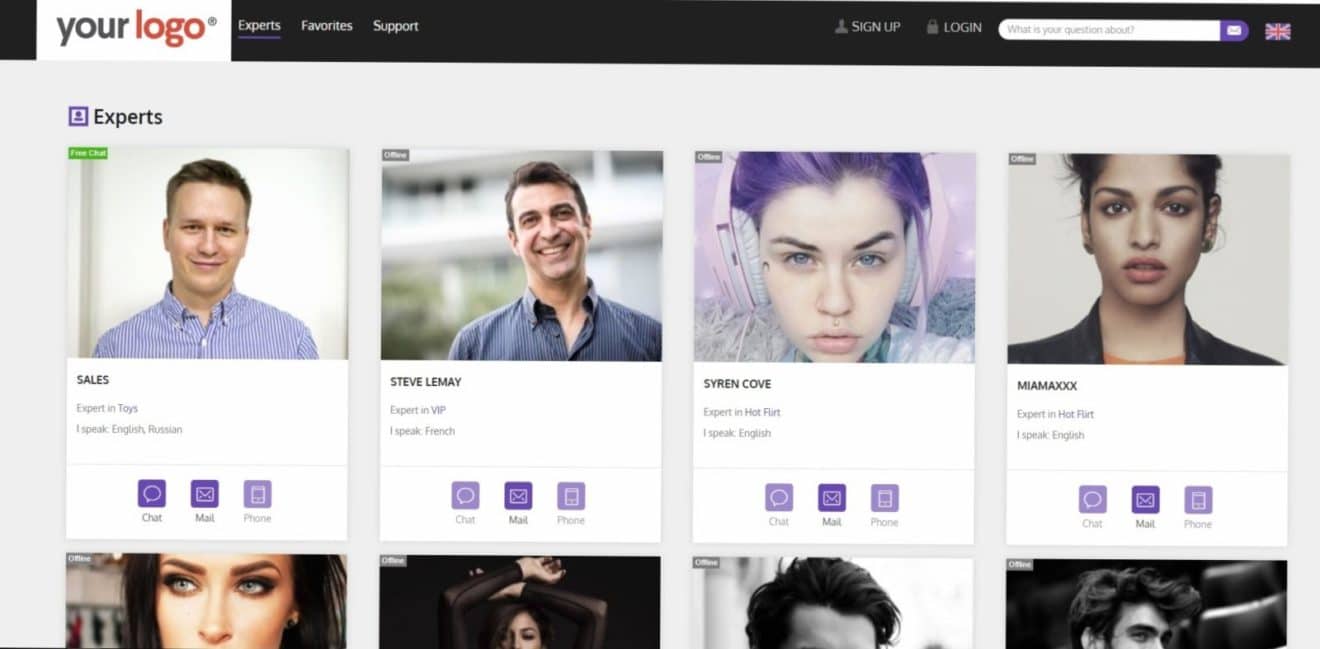Click the SIGN UP link

(x=867, y=27)
